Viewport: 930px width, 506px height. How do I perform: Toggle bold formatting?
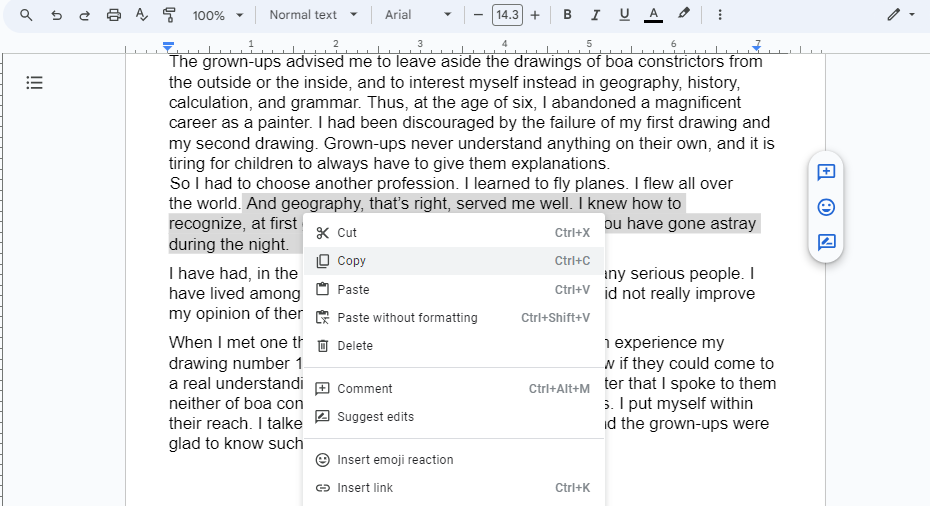[x=567, y=15]
